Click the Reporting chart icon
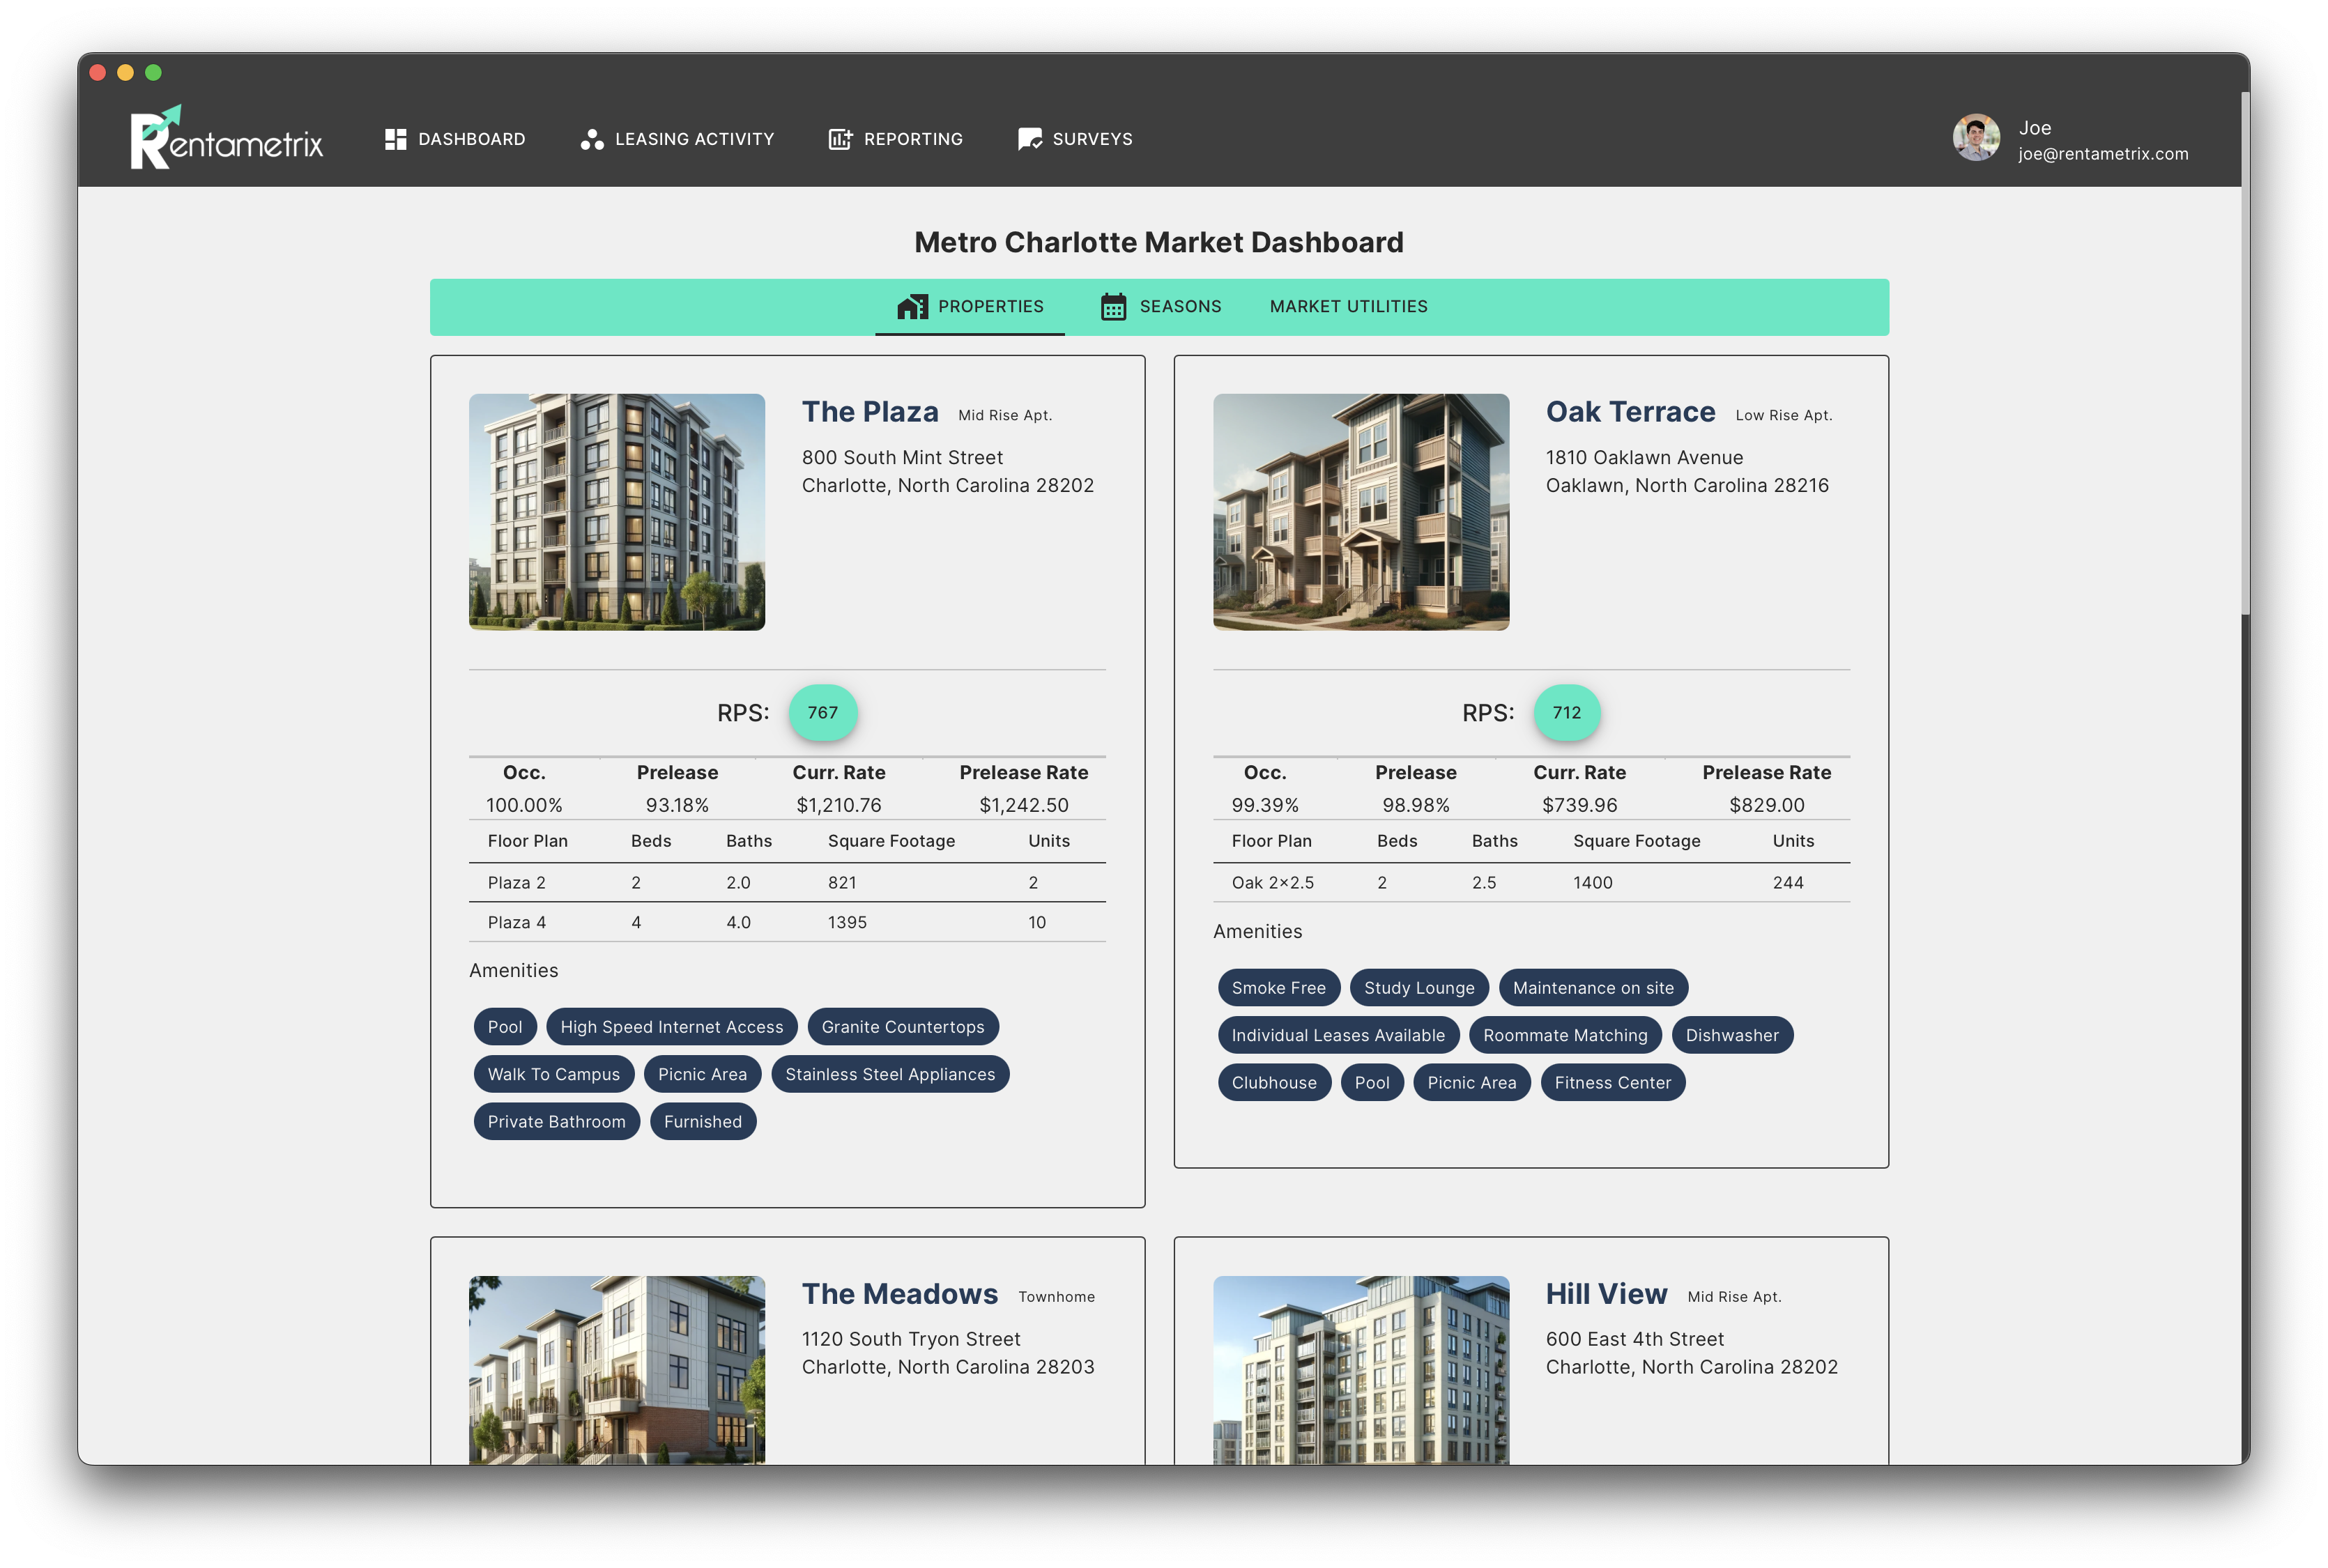2328x1568 pixels. click(x=840, y=139)
